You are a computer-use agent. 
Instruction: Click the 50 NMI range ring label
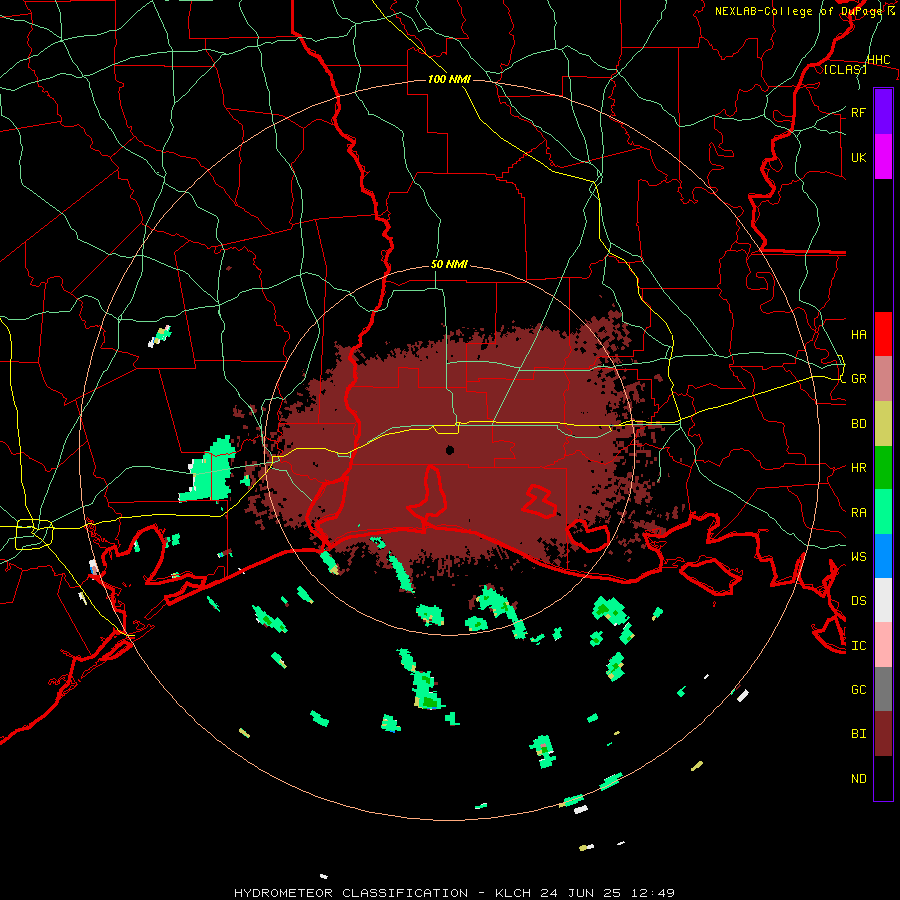(449, 265)
